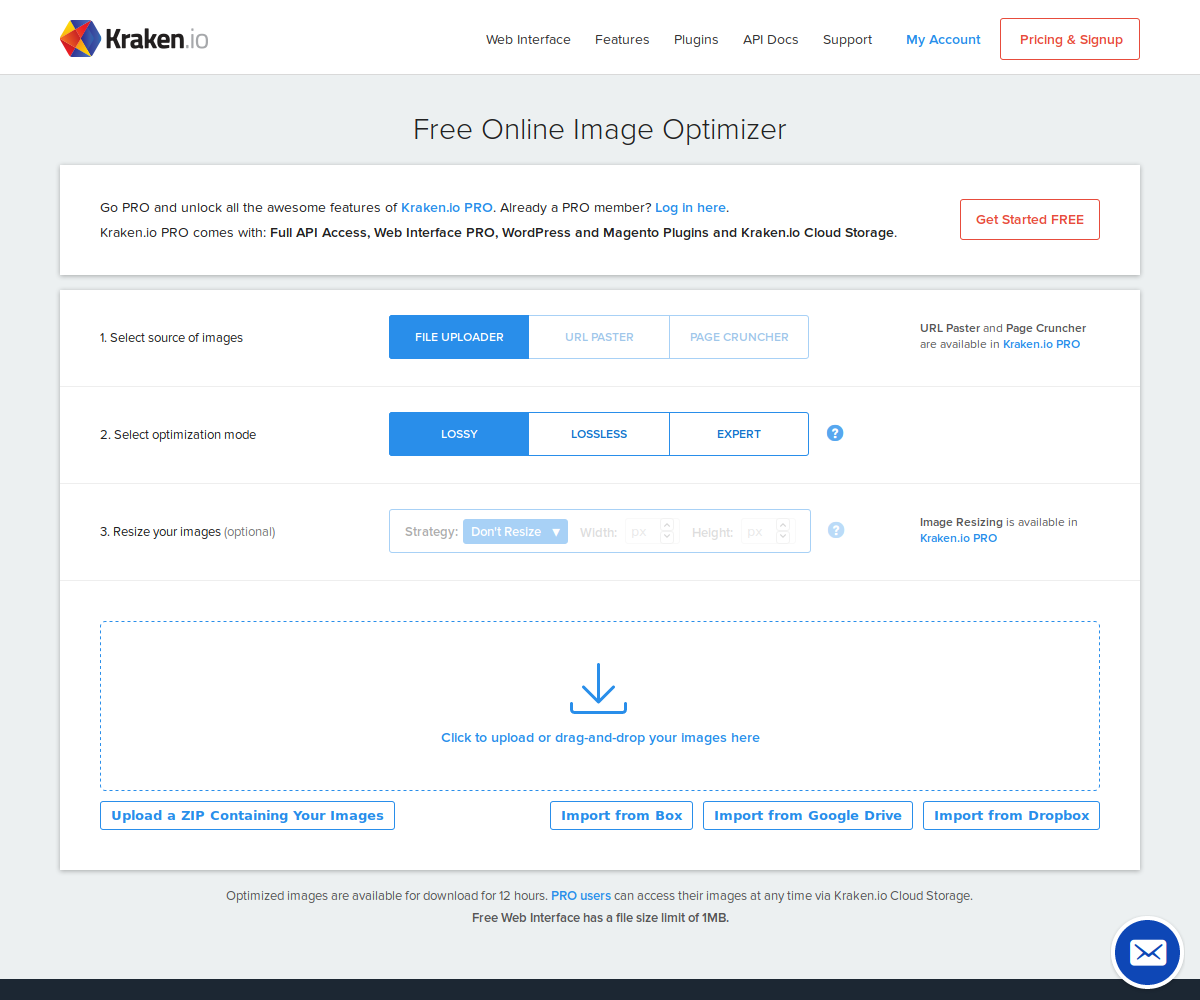Open the Don't Resize strategy dropdown
The width and height of the screenshot is (1200, 1000).
point(515,532)
